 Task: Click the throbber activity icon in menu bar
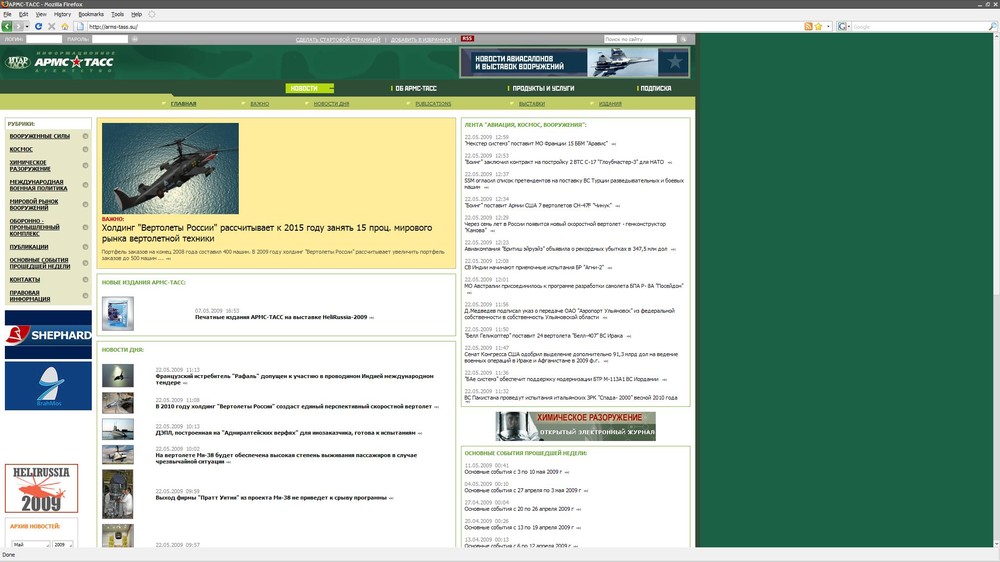[x=152, y=13]
